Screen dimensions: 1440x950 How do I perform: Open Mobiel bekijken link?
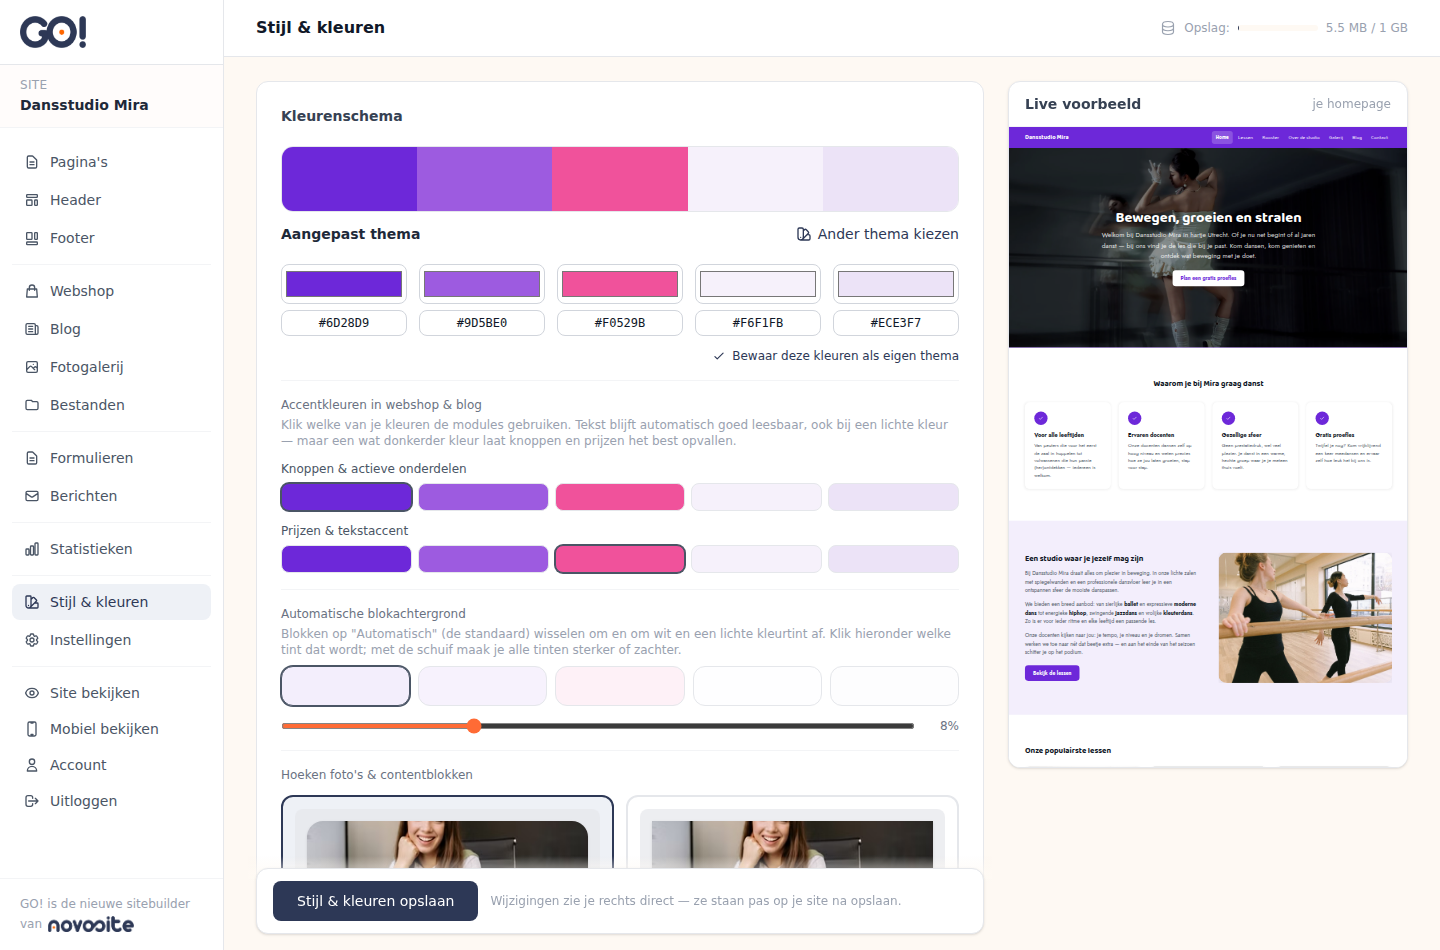(111, 729)
